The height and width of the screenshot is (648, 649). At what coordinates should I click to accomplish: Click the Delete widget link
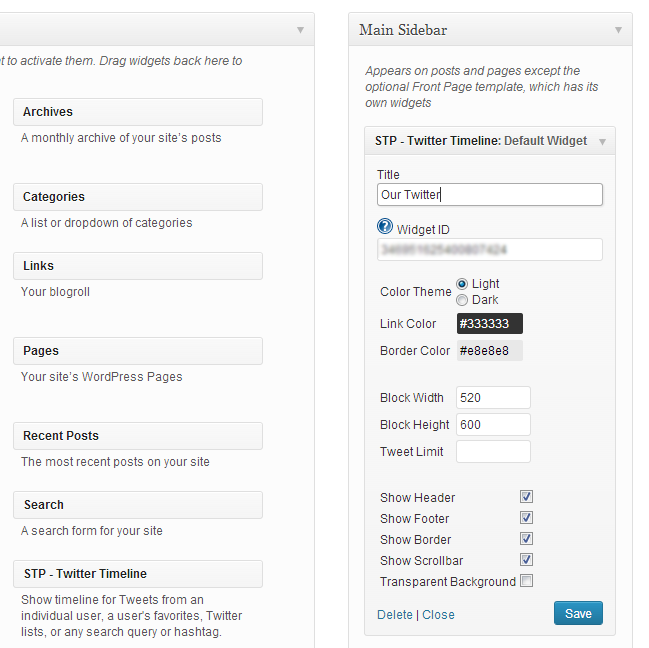click(395, 615)
